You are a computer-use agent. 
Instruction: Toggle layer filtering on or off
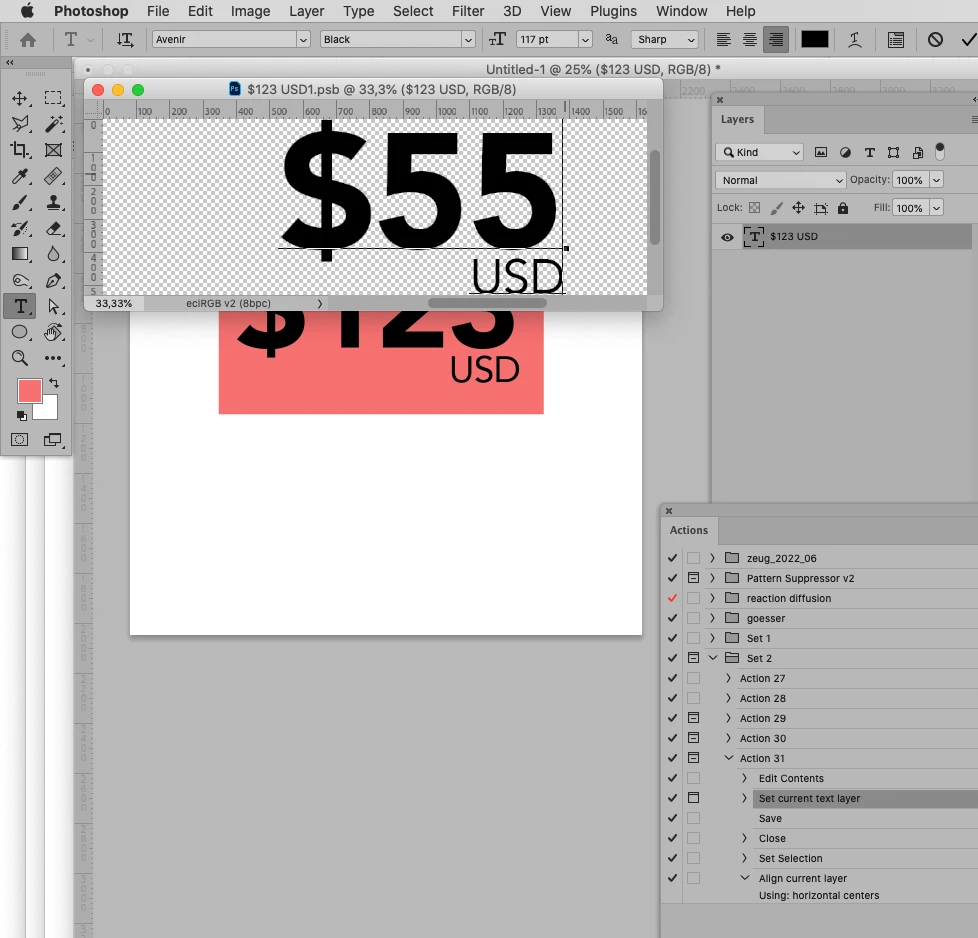pos(940,151)
